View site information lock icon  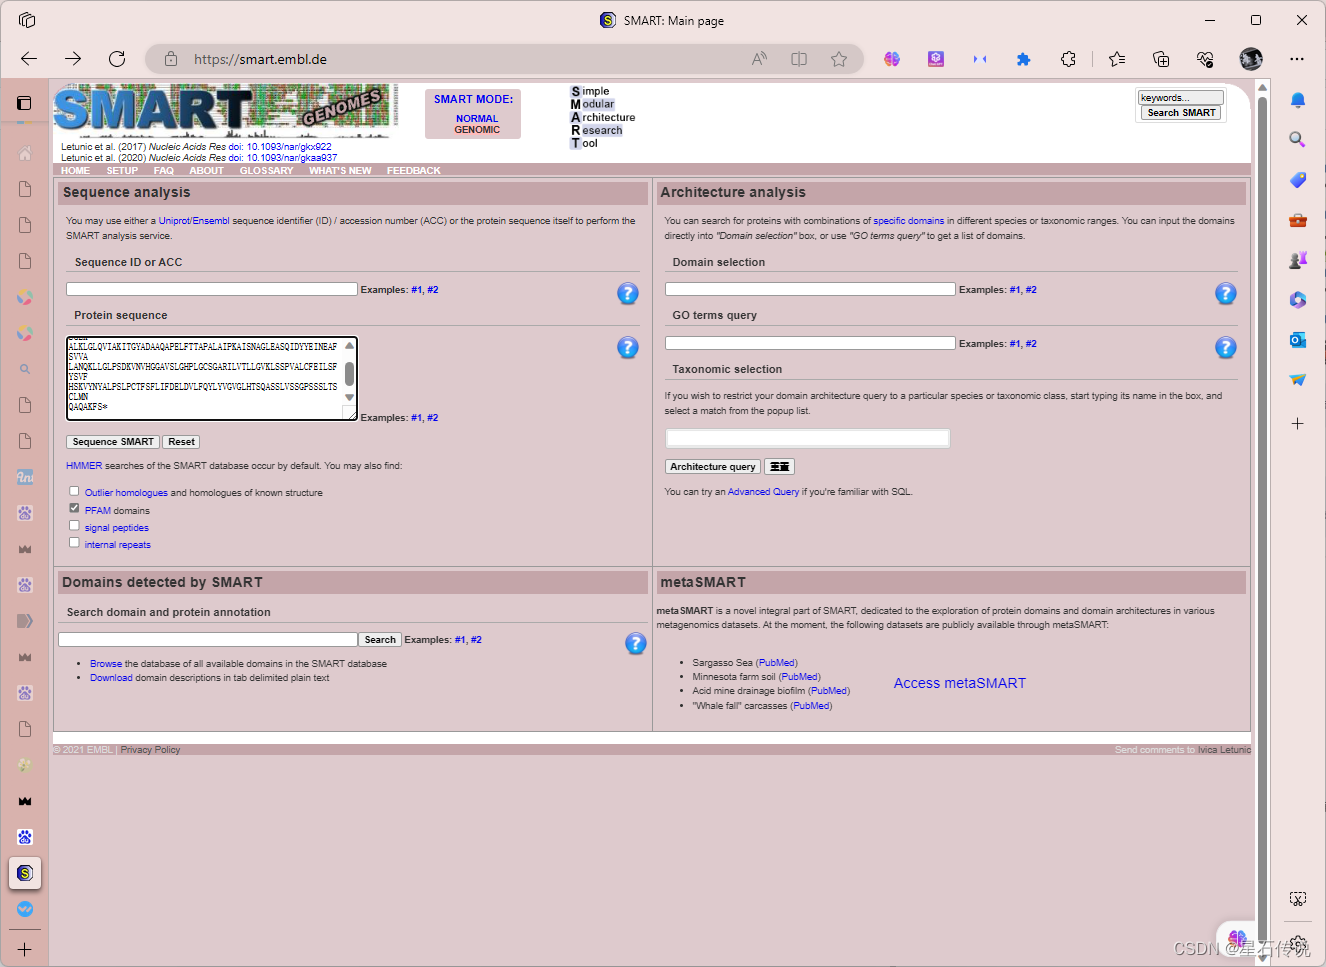tap(171, 59)
